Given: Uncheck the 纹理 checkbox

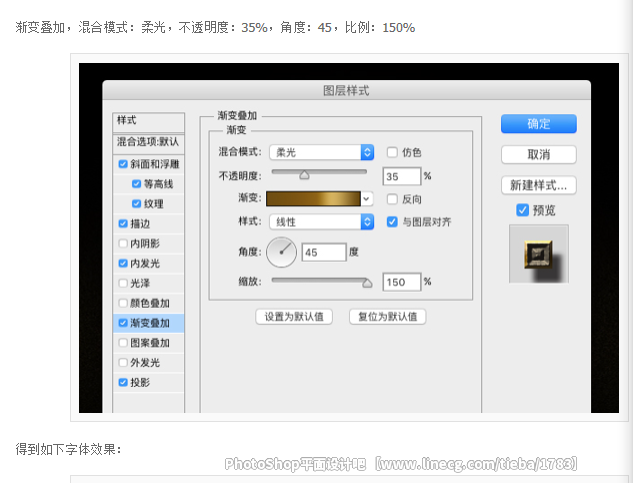Looking at the screenshot, I should click(x=136, y=204).
